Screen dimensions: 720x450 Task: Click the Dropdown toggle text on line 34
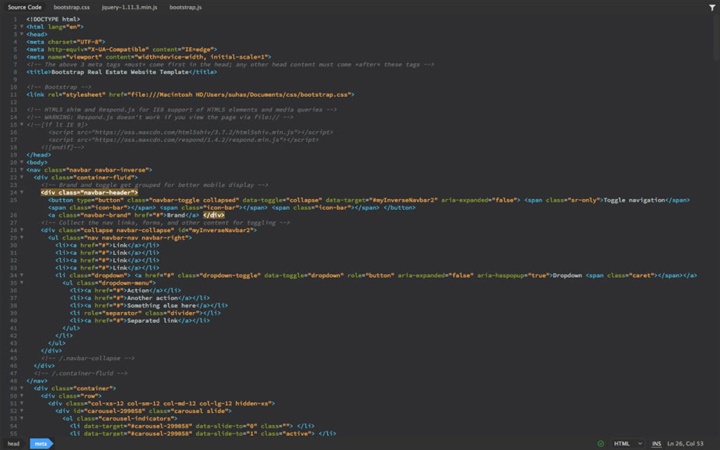[x=568, y=276]
